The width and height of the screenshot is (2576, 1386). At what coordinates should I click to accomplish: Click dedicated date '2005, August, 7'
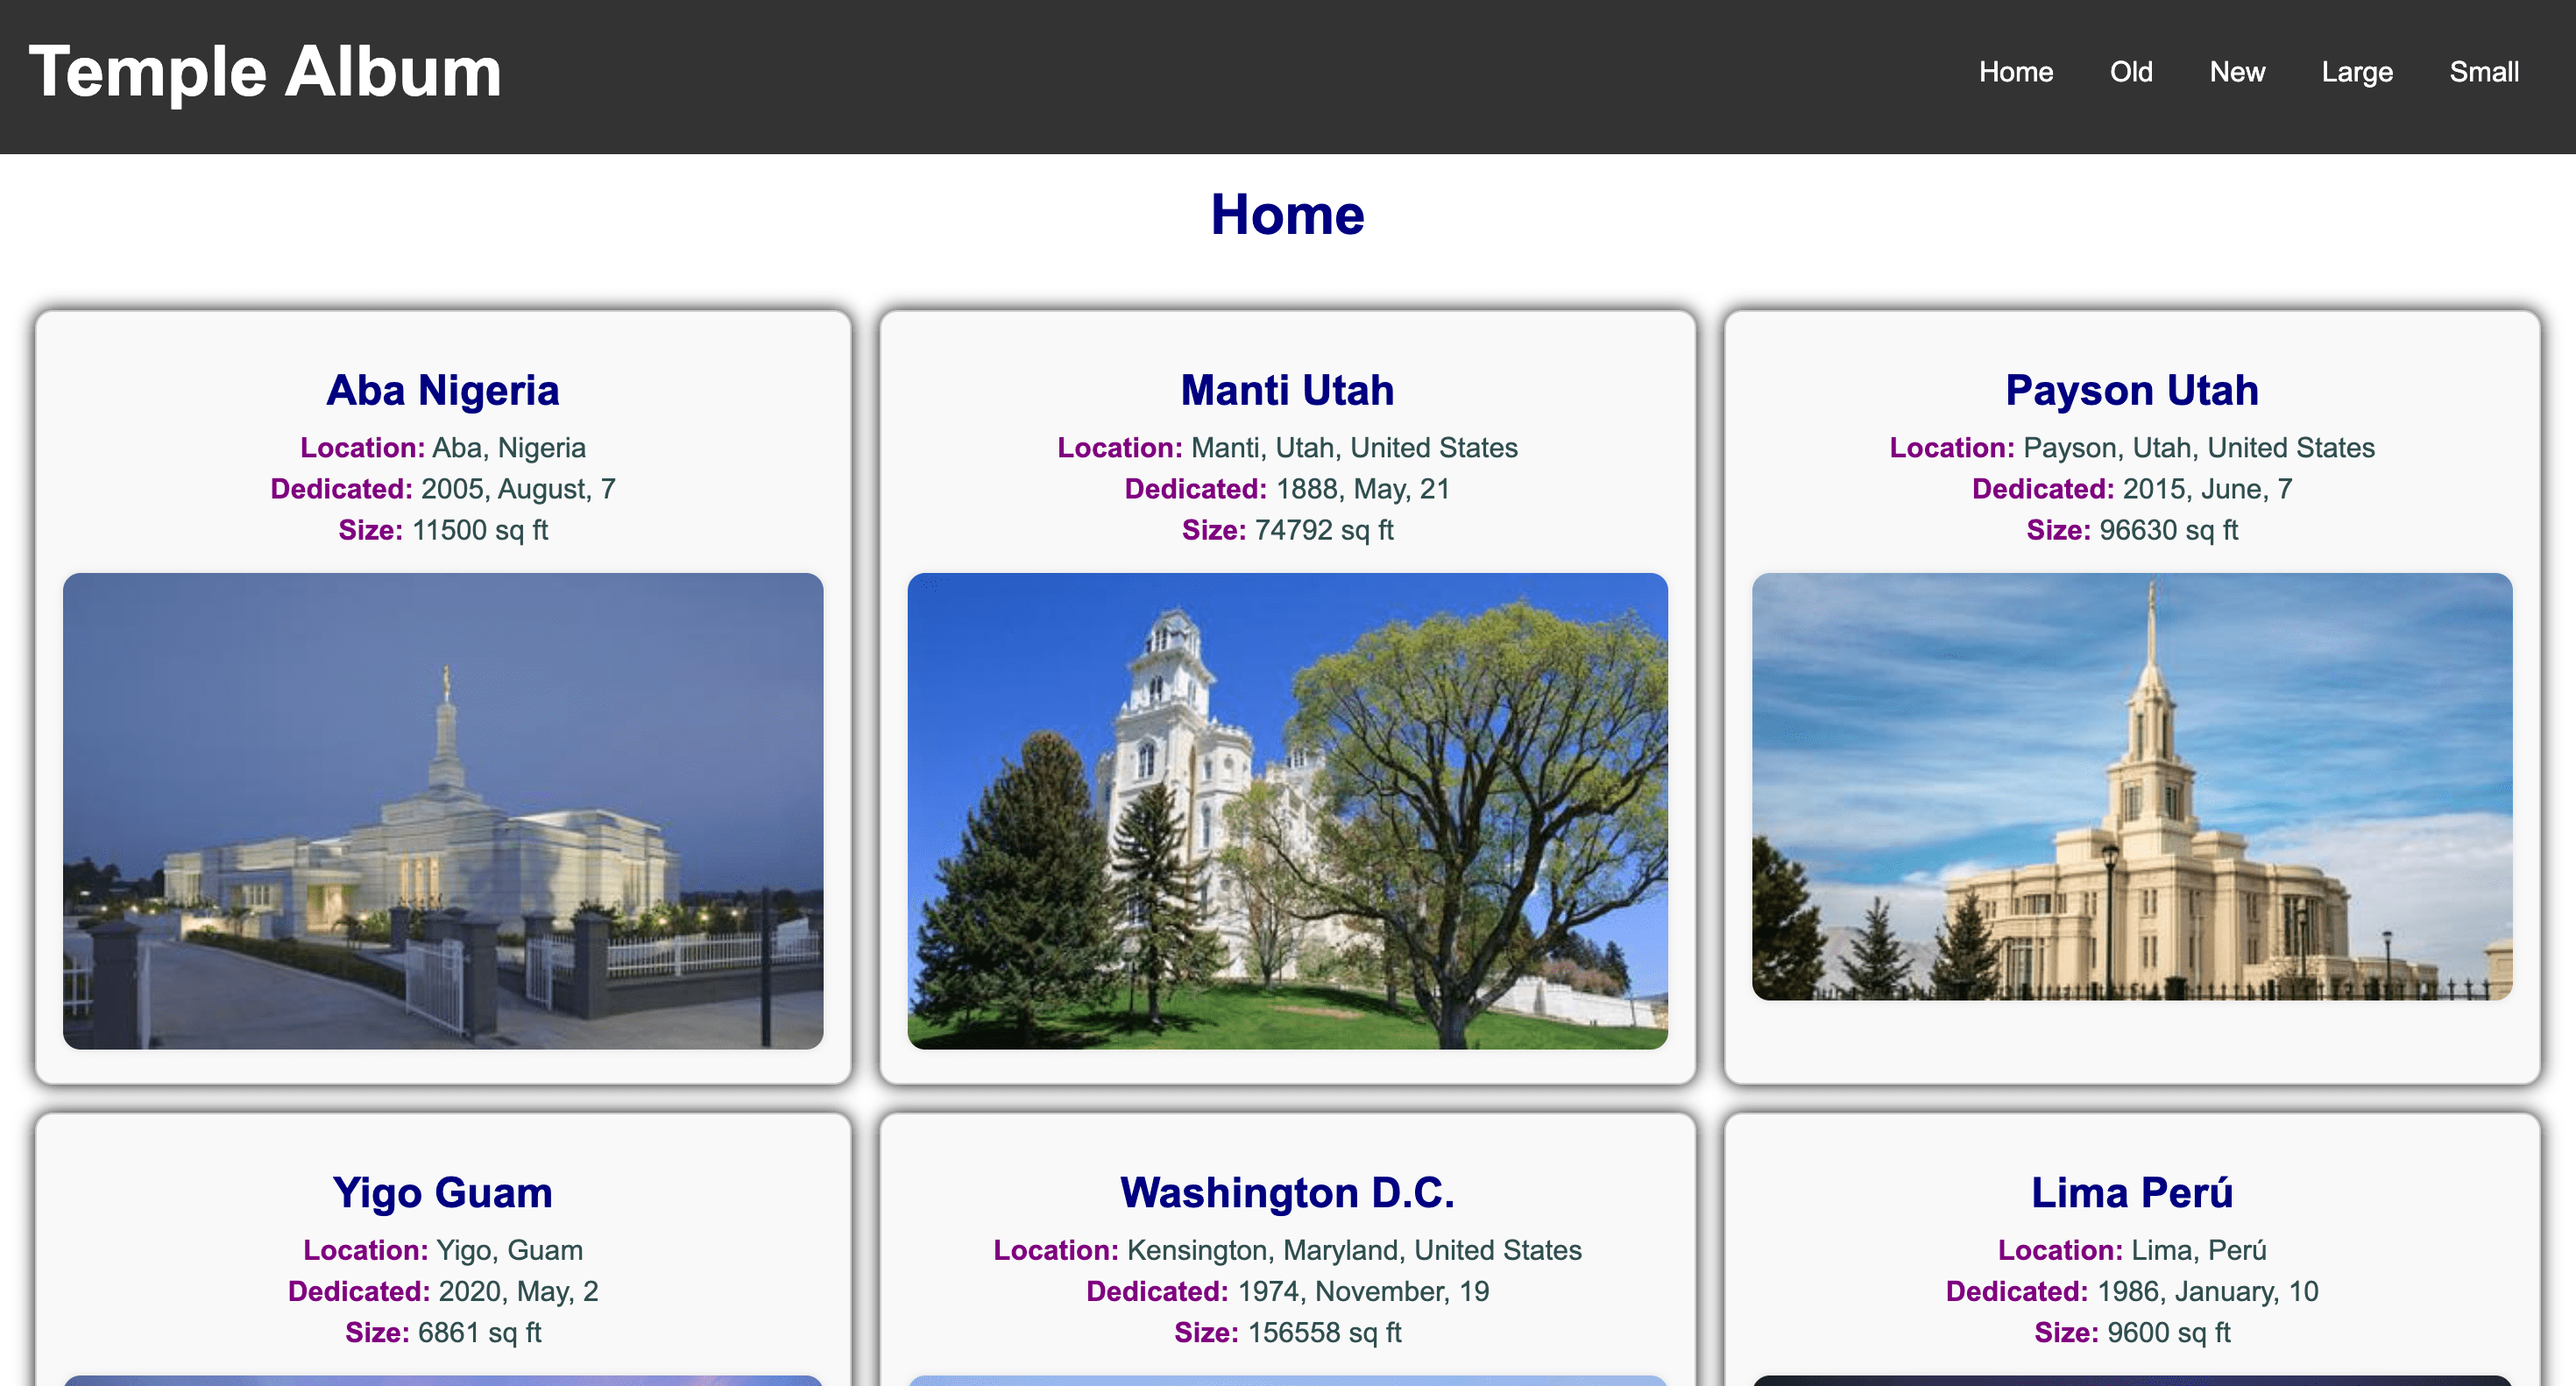click(x=518, y=489)
